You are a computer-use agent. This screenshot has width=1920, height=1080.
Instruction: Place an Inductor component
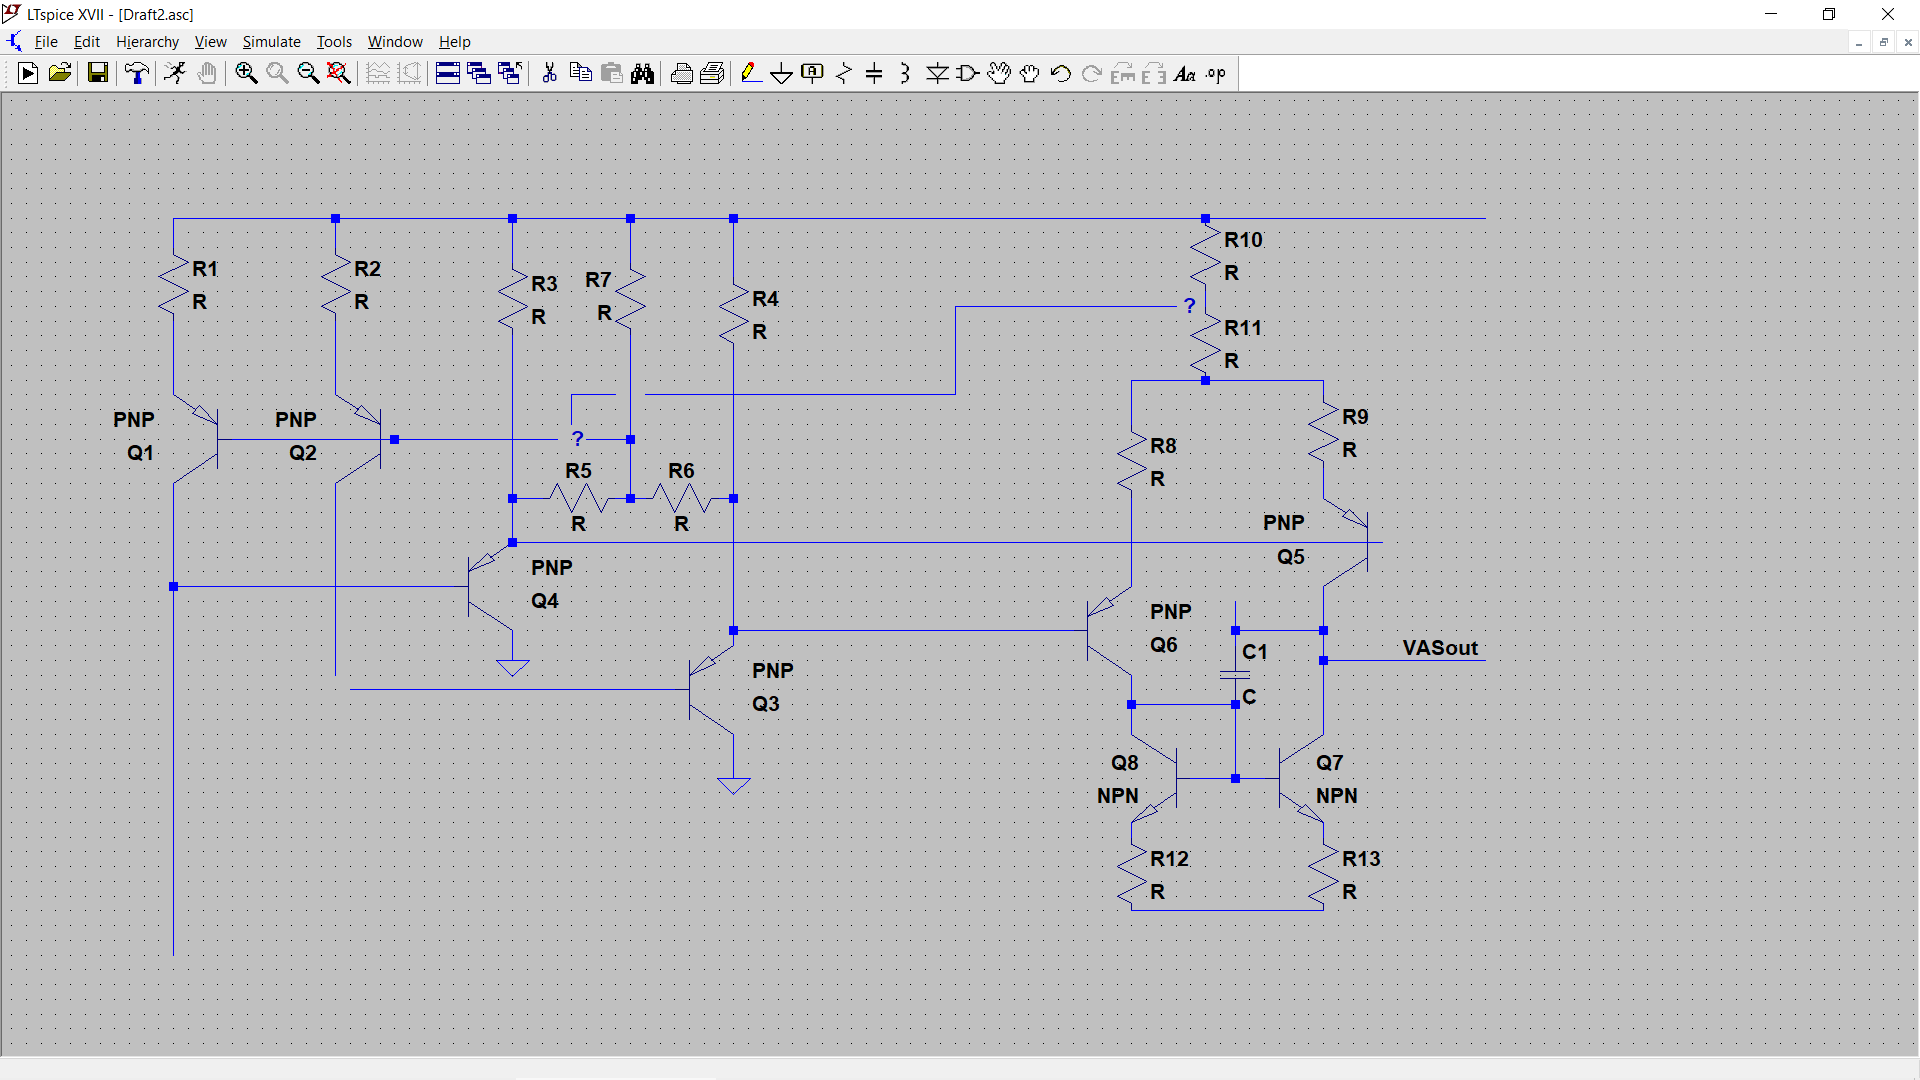pos(906,73)
